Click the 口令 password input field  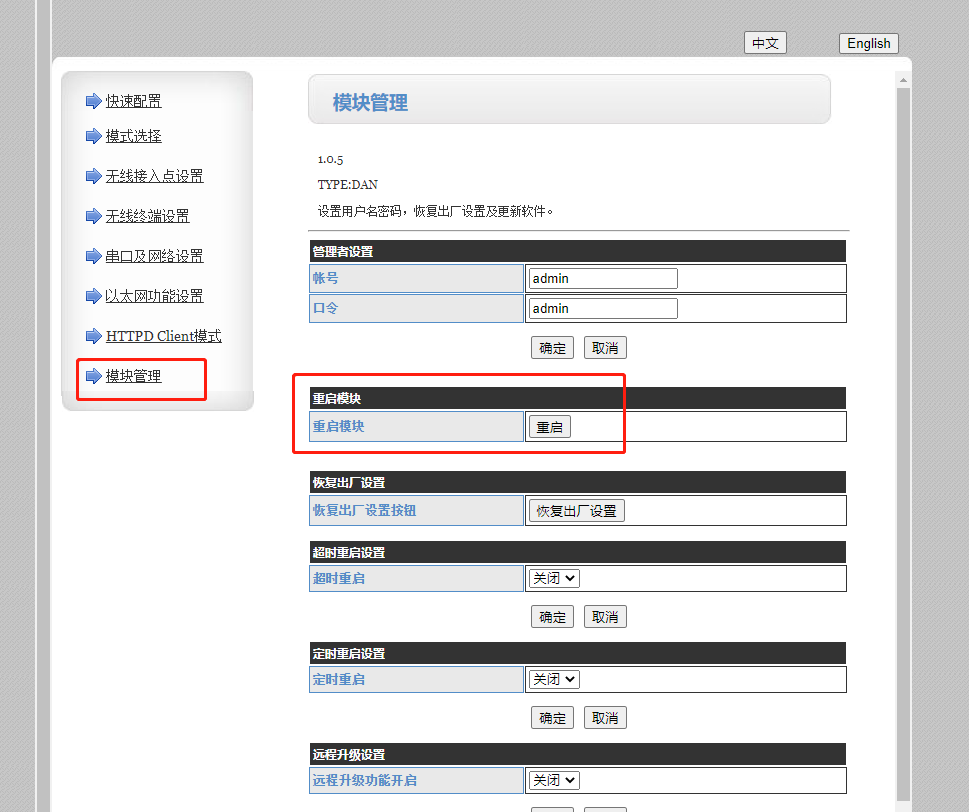point(603,308)
